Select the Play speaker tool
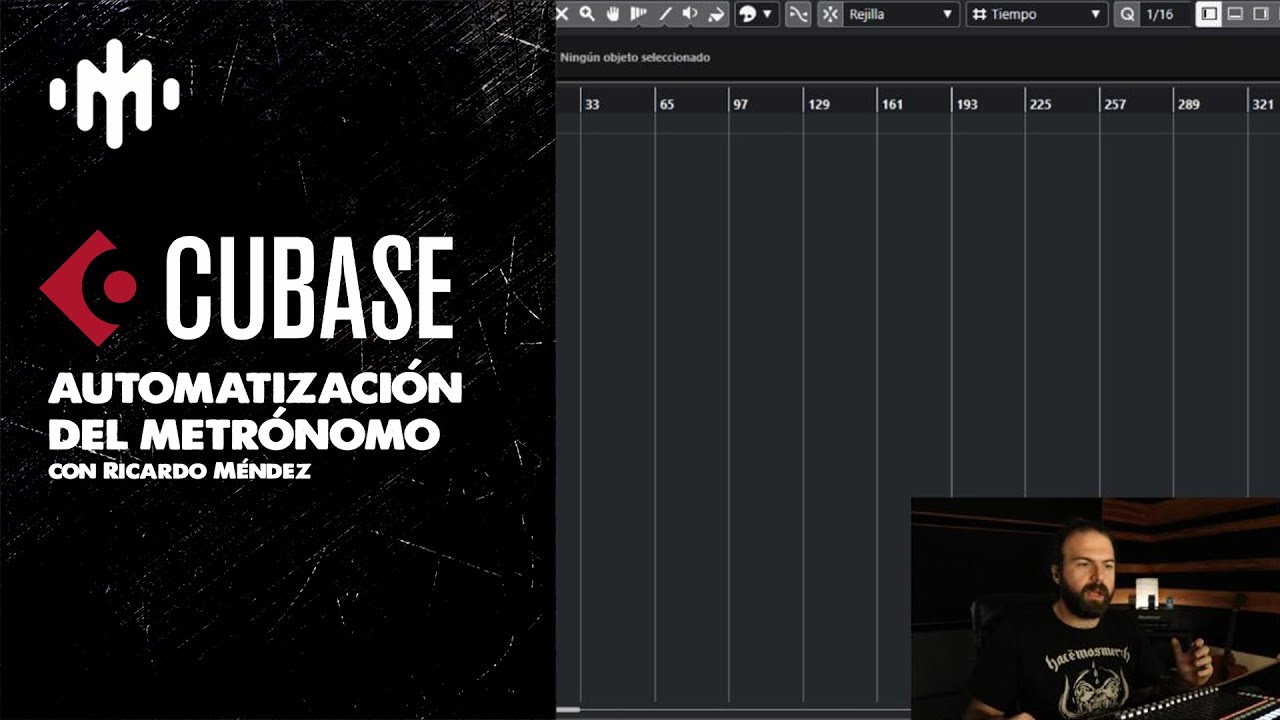The height and width of the screenshot is (720, 1280). [690, 14]
